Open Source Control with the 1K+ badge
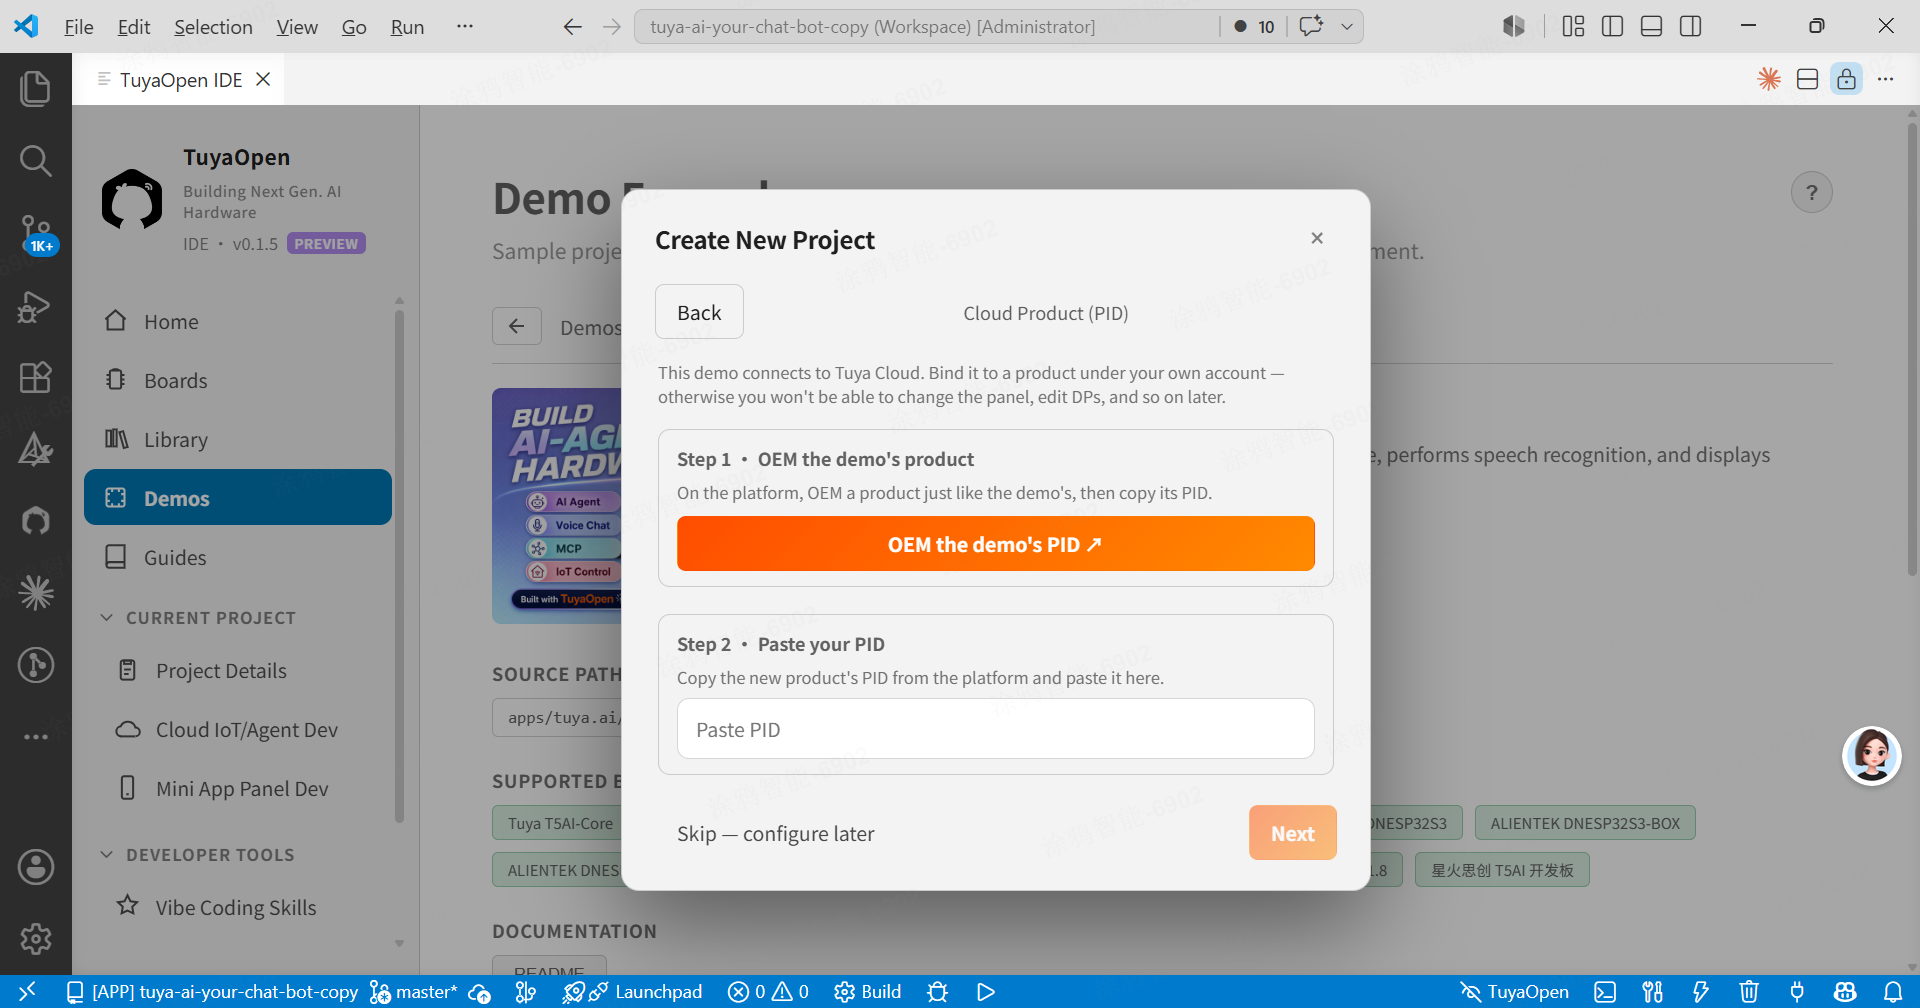Screen dimensions: 1920x1008 pos(36,233)
